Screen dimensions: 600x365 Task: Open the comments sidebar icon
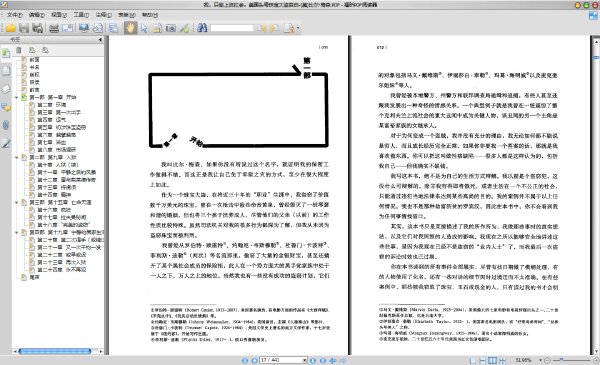[6, 108]
